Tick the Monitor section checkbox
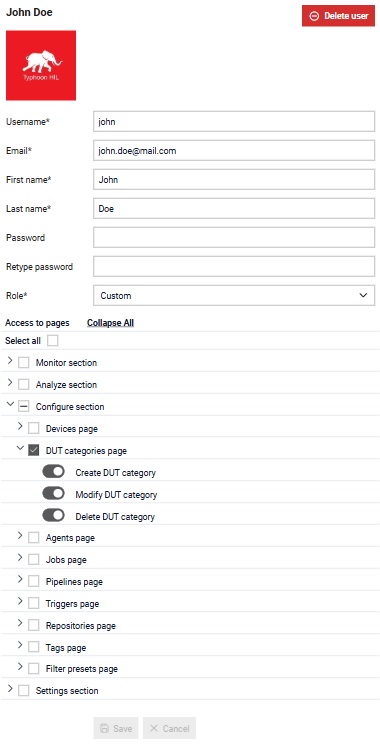Screen dimensions: 380x745 pos(23,363)
